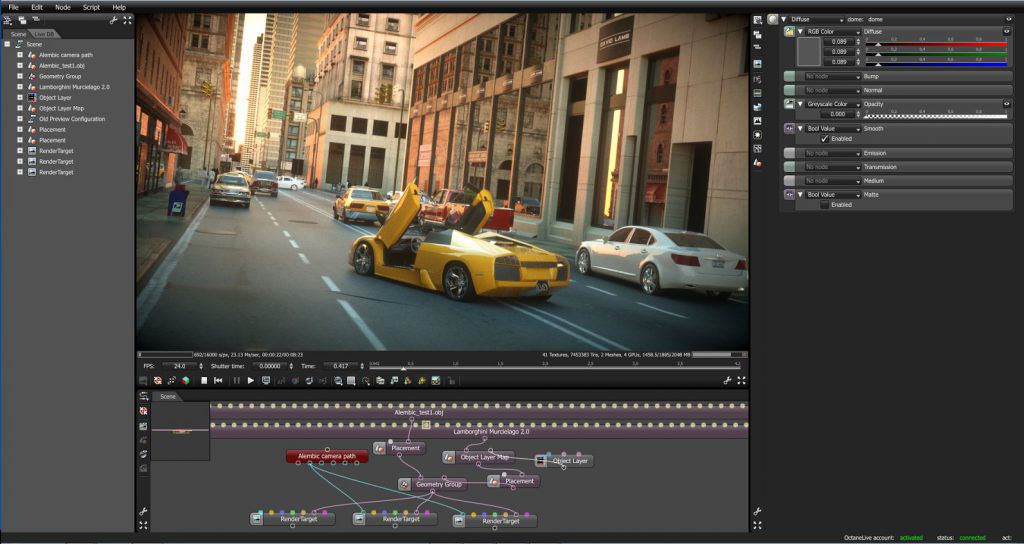Open the node inspector wrench settings
This screenshot has height=544, width=1024.
click(758, 511)
